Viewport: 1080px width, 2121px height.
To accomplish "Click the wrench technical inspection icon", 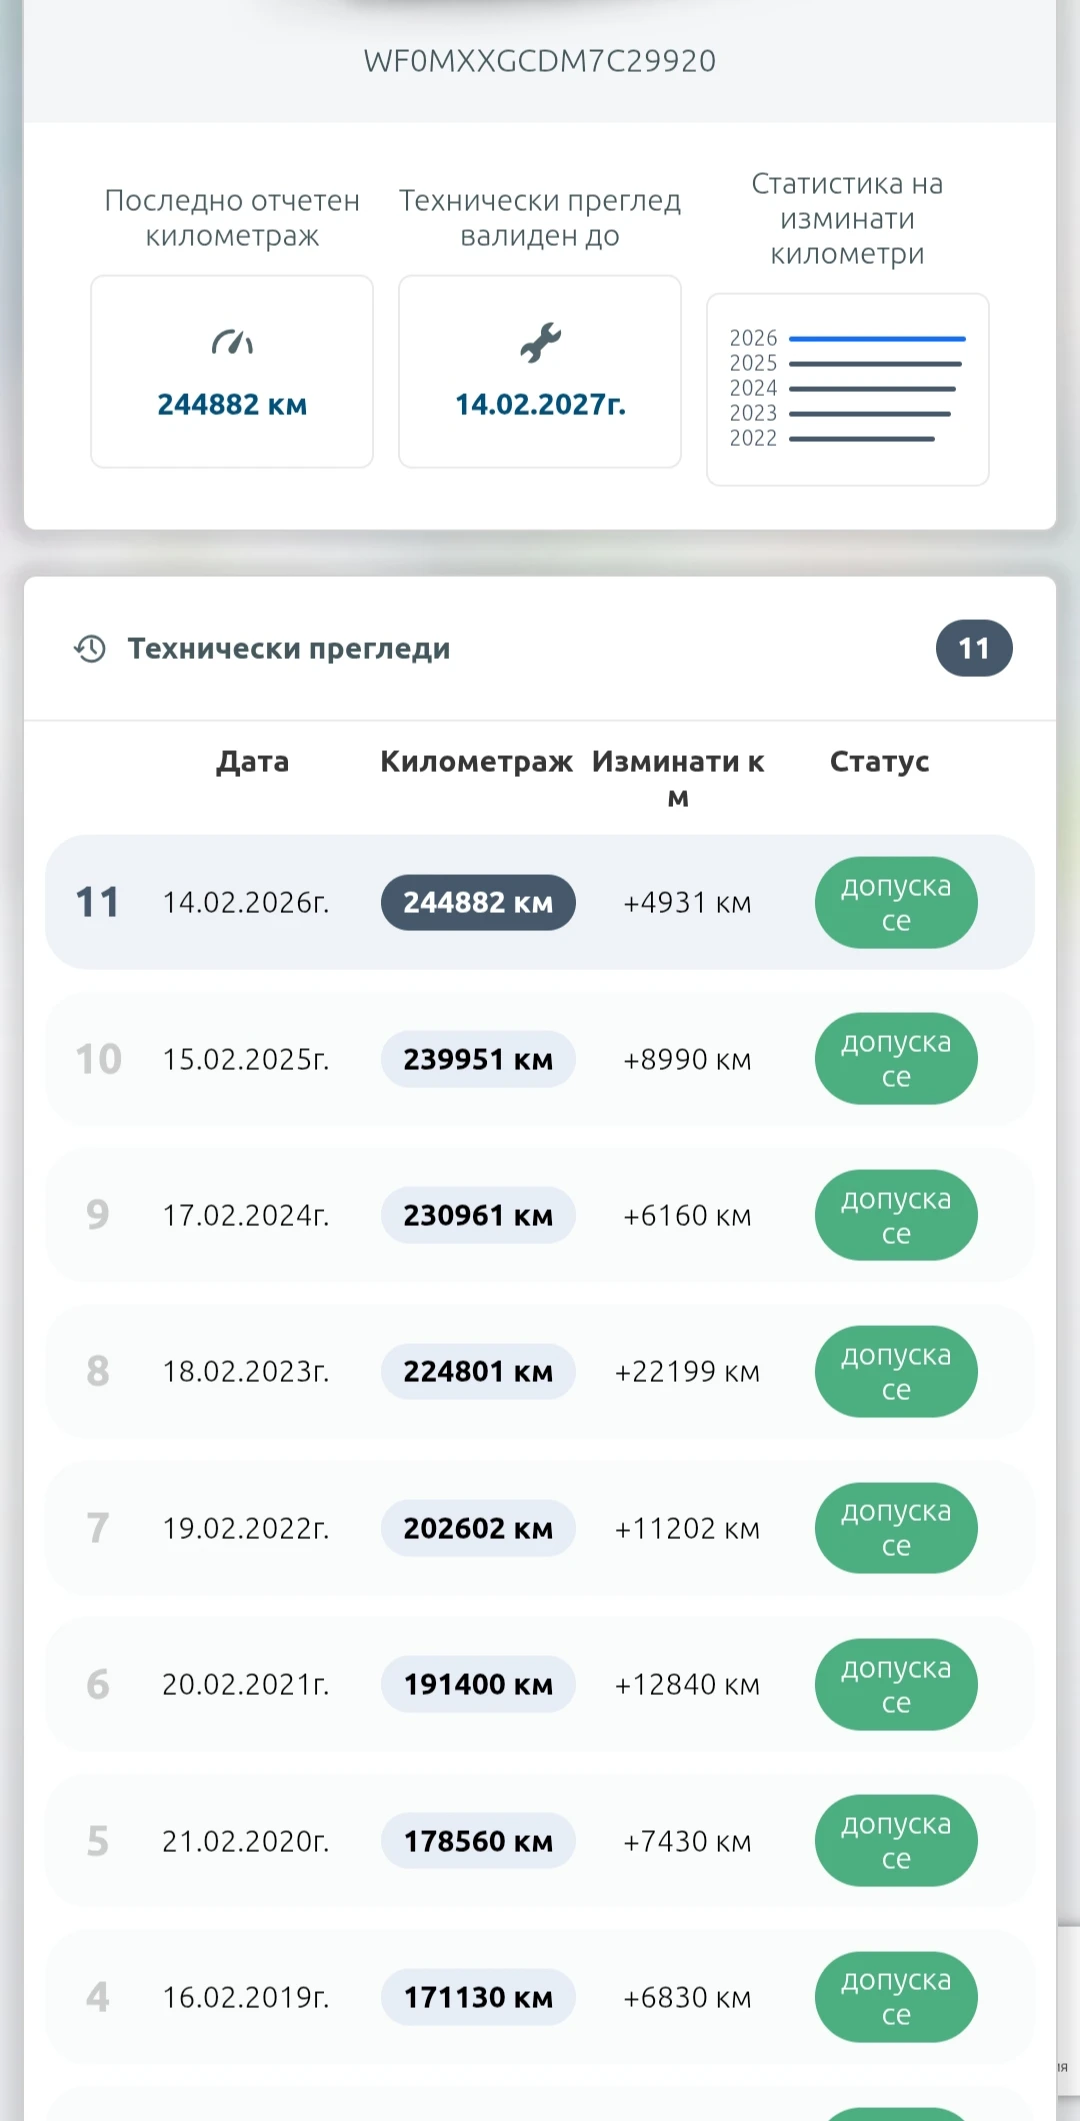I will 540,343.
